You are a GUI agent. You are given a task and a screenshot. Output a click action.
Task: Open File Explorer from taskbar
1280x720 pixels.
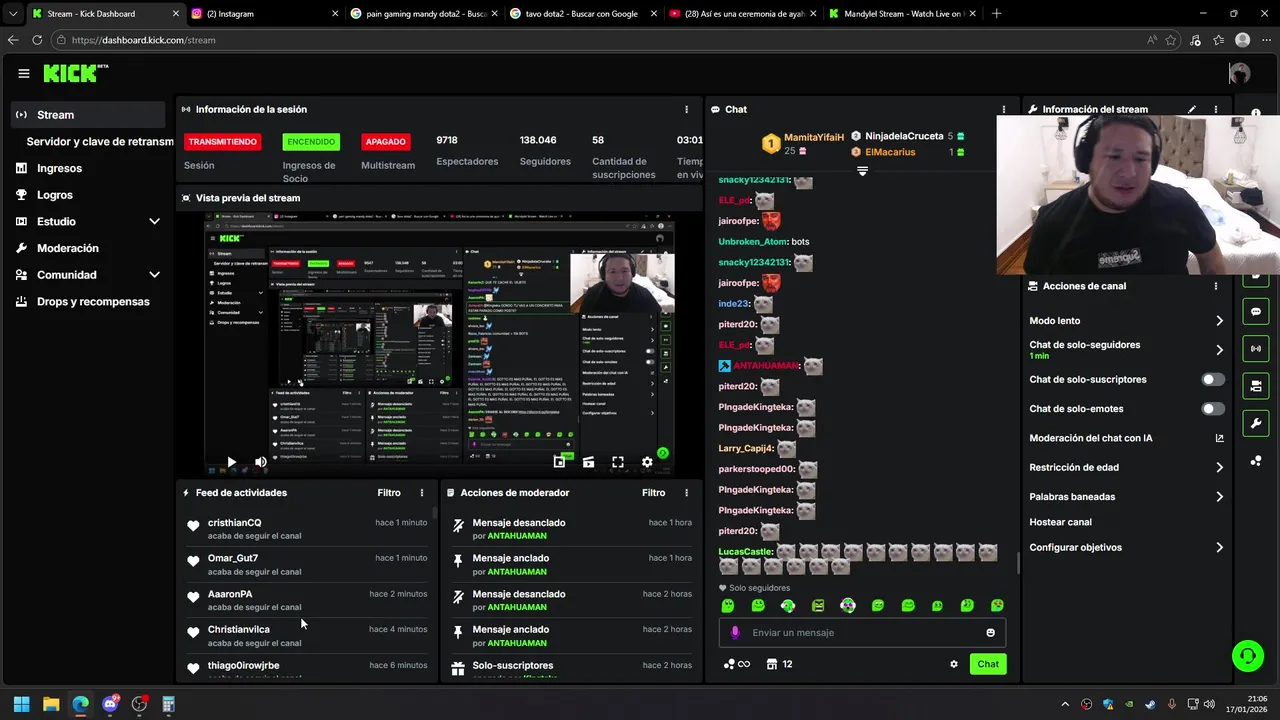pyautogui.click(x=51, y=704)
